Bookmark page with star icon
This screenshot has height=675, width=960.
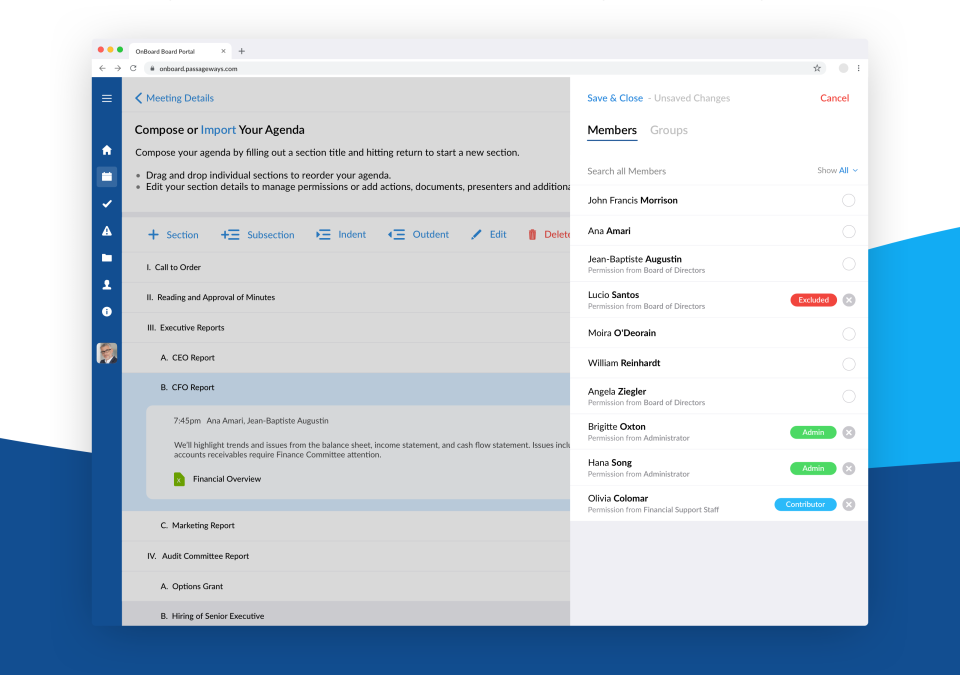pyautogui.click(x=817, y=69)
